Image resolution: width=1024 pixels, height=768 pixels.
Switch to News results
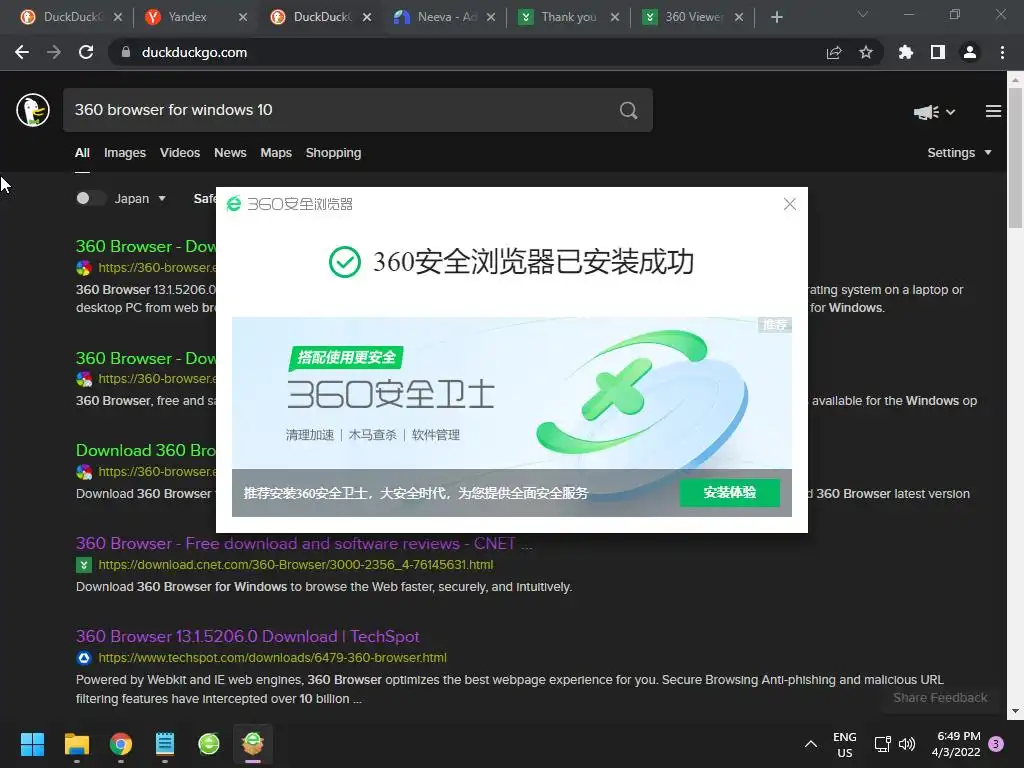(230, 153)
